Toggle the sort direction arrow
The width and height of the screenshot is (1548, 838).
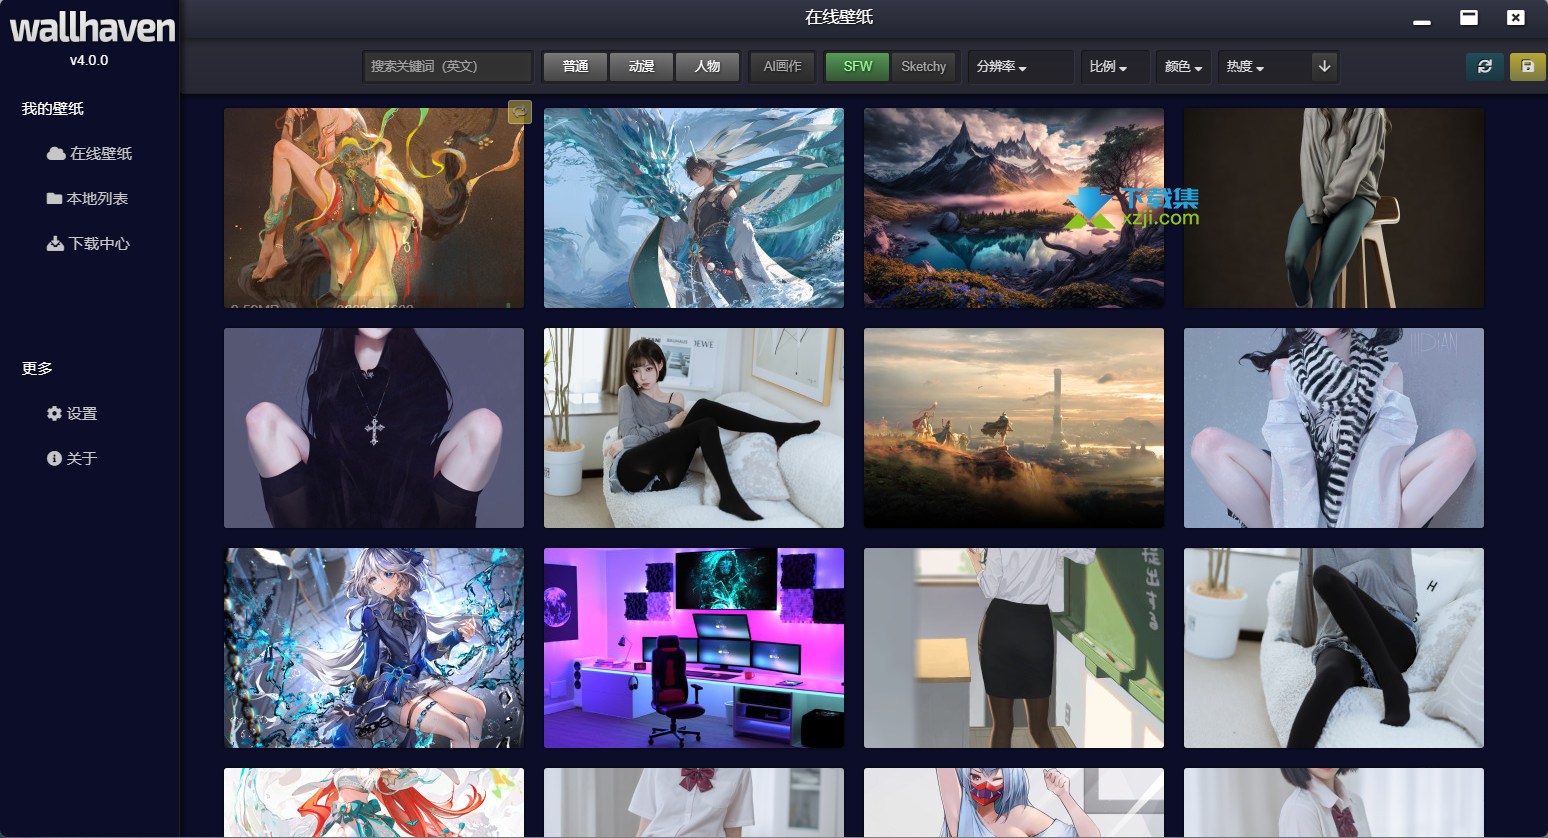[1324, 66]
